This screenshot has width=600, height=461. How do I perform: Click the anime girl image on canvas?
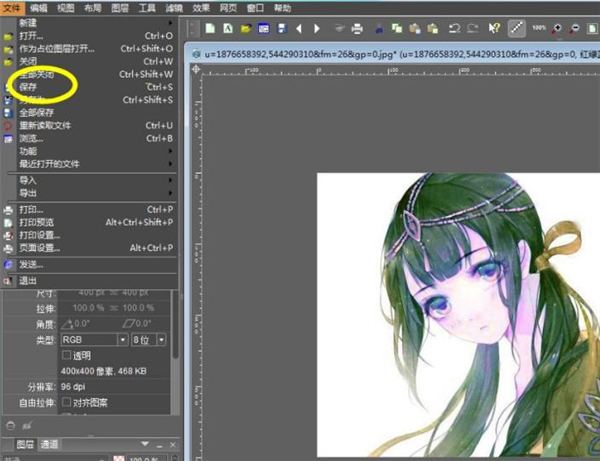point(458,314)
